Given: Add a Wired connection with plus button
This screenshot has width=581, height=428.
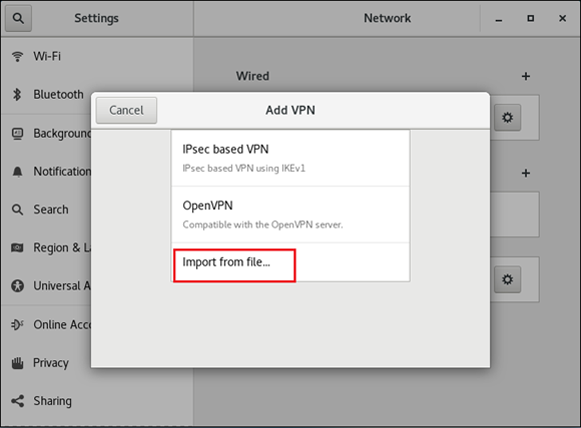Looking at the screenshot, I should (525, 76).
